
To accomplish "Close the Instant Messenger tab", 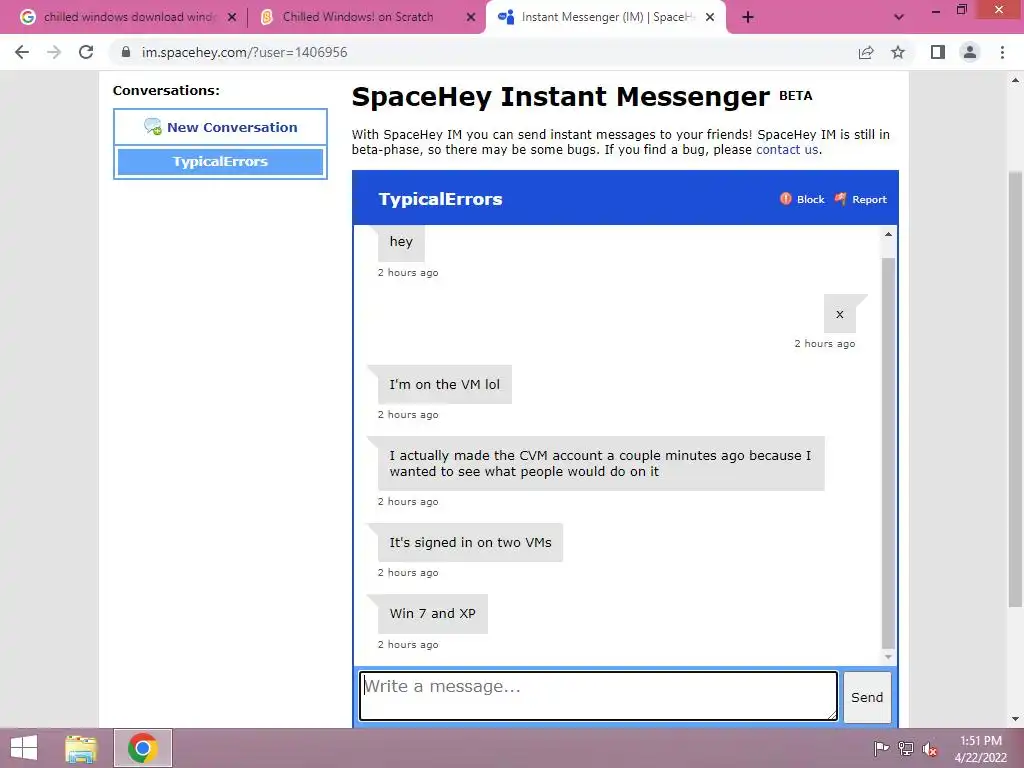I will pos(710,17).
